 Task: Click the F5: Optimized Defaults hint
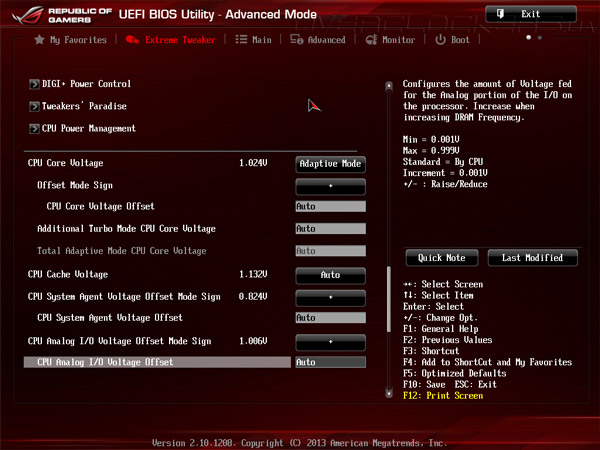coord(455,373)
